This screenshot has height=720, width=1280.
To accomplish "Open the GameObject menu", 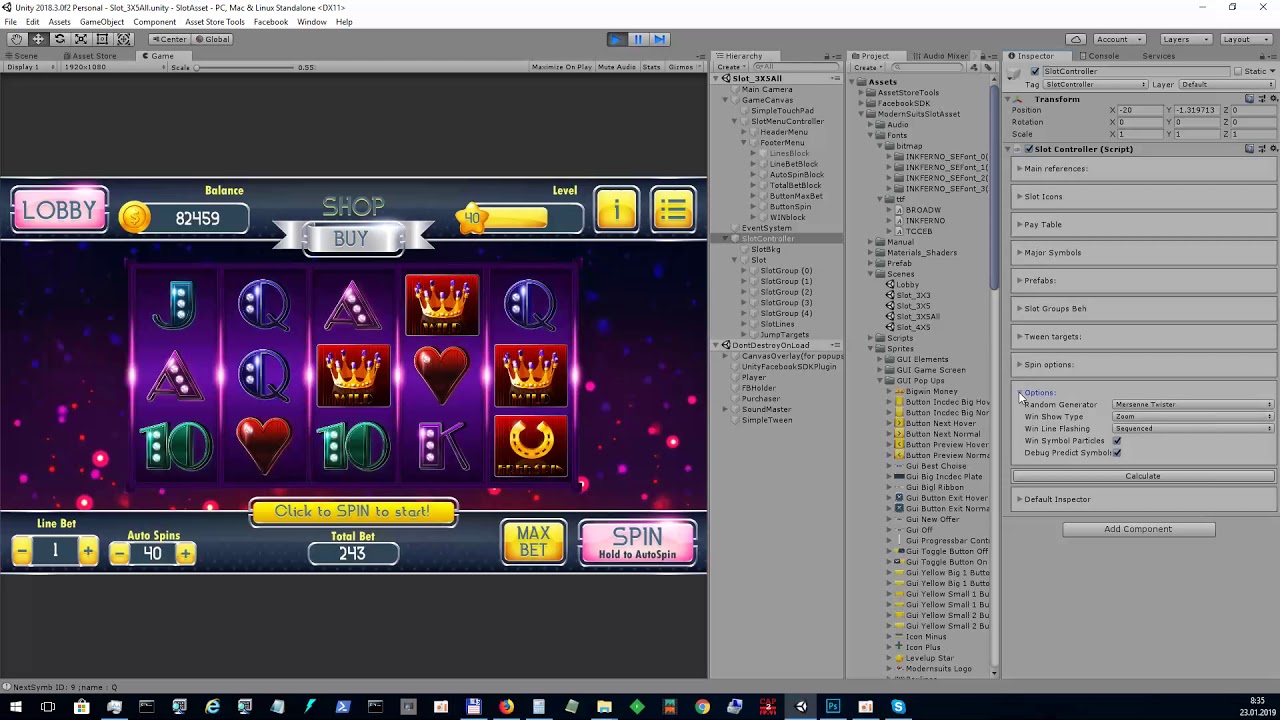I will (x=101, y=22).
